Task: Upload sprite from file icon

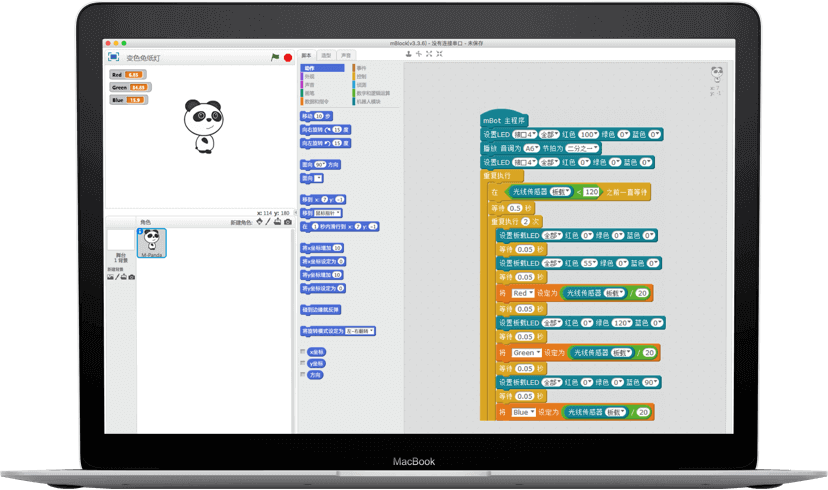Action: [277, 222]
